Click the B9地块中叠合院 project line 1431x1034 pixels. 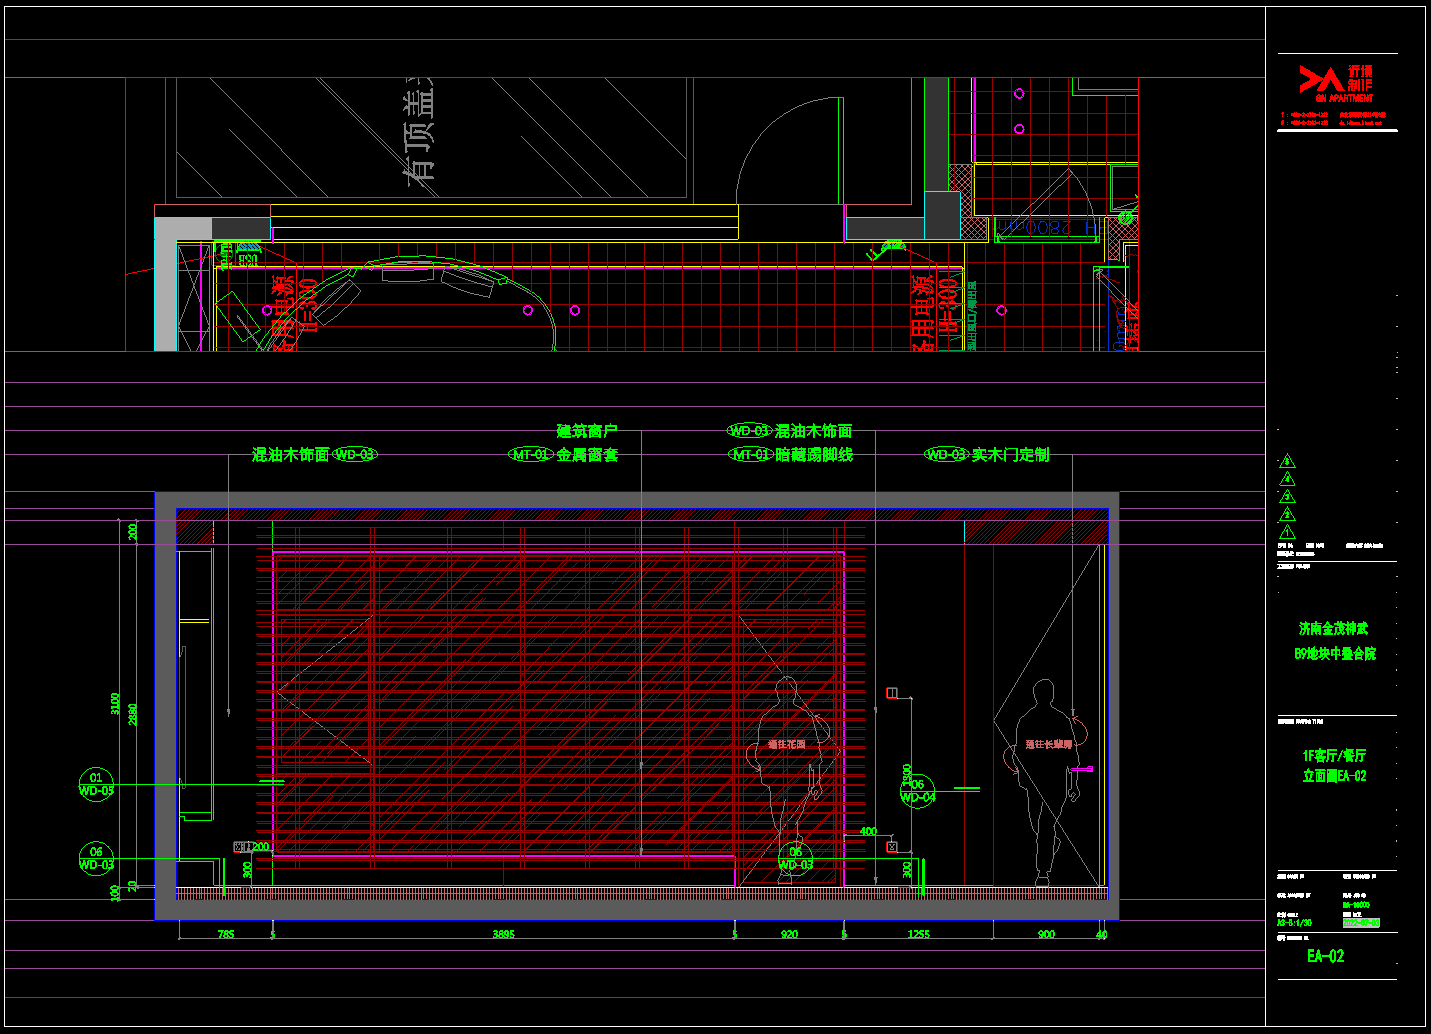point(1335,654)
